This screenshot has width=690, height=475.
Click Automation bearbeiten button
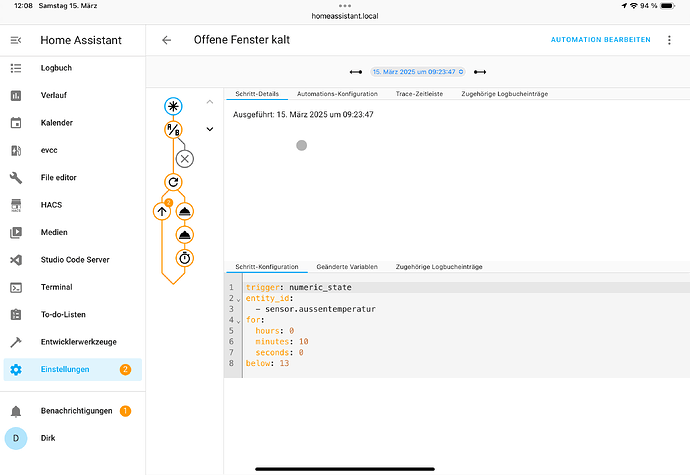(x=600, y=40)
